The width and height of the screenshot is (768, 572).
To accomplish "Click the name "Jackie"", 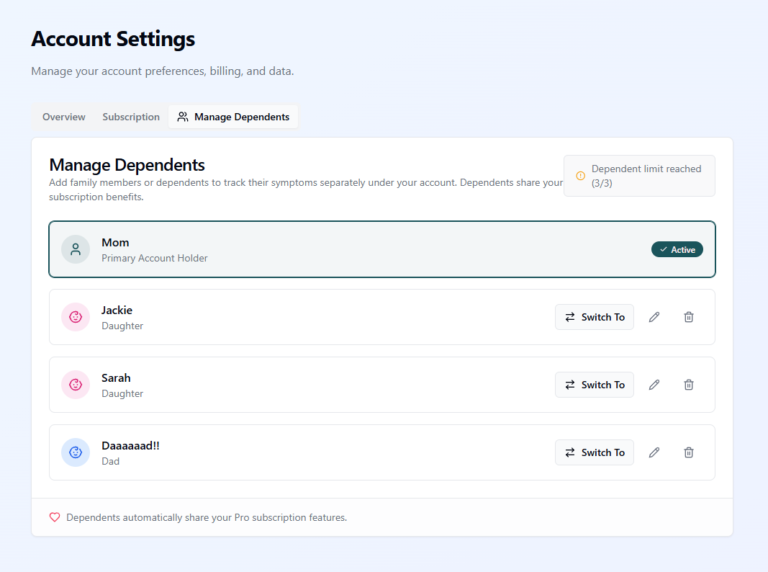I will (x=117, y=310).
